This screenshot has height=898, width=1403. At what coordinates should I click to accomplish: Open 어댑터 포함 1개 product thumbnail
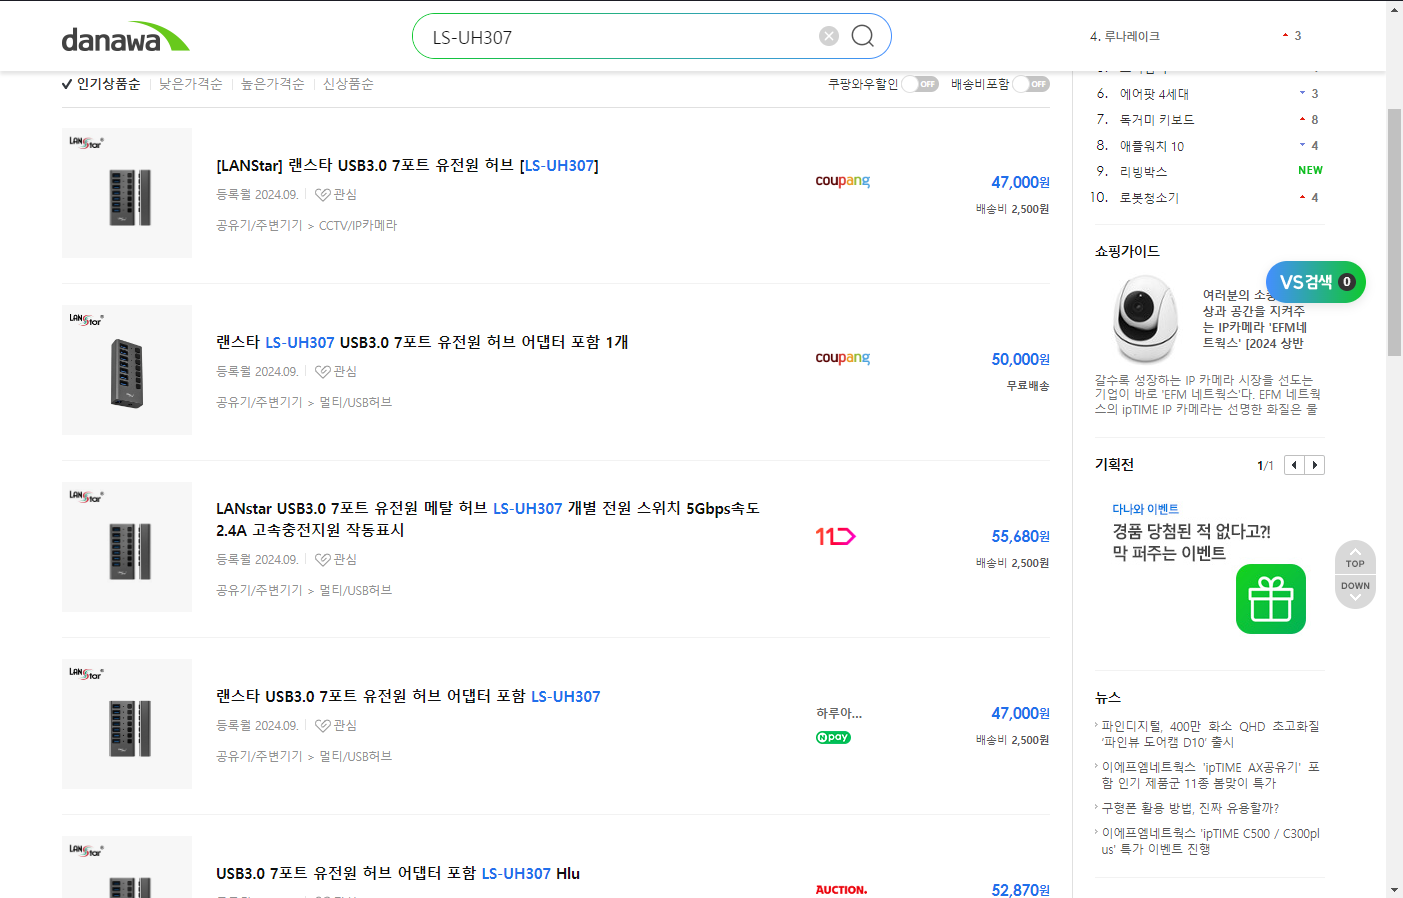click(x=127, y=370)
